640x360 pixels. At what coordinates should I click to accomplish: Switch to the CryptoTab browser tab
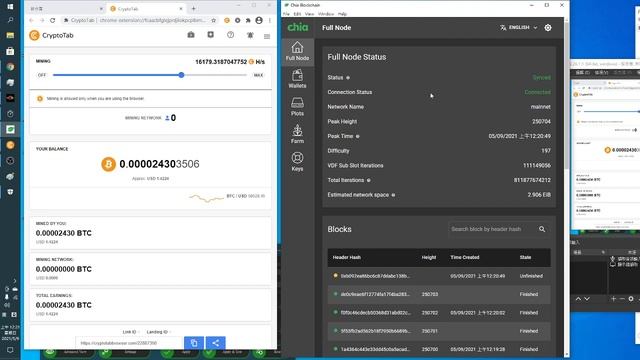(x=146, y=9)
